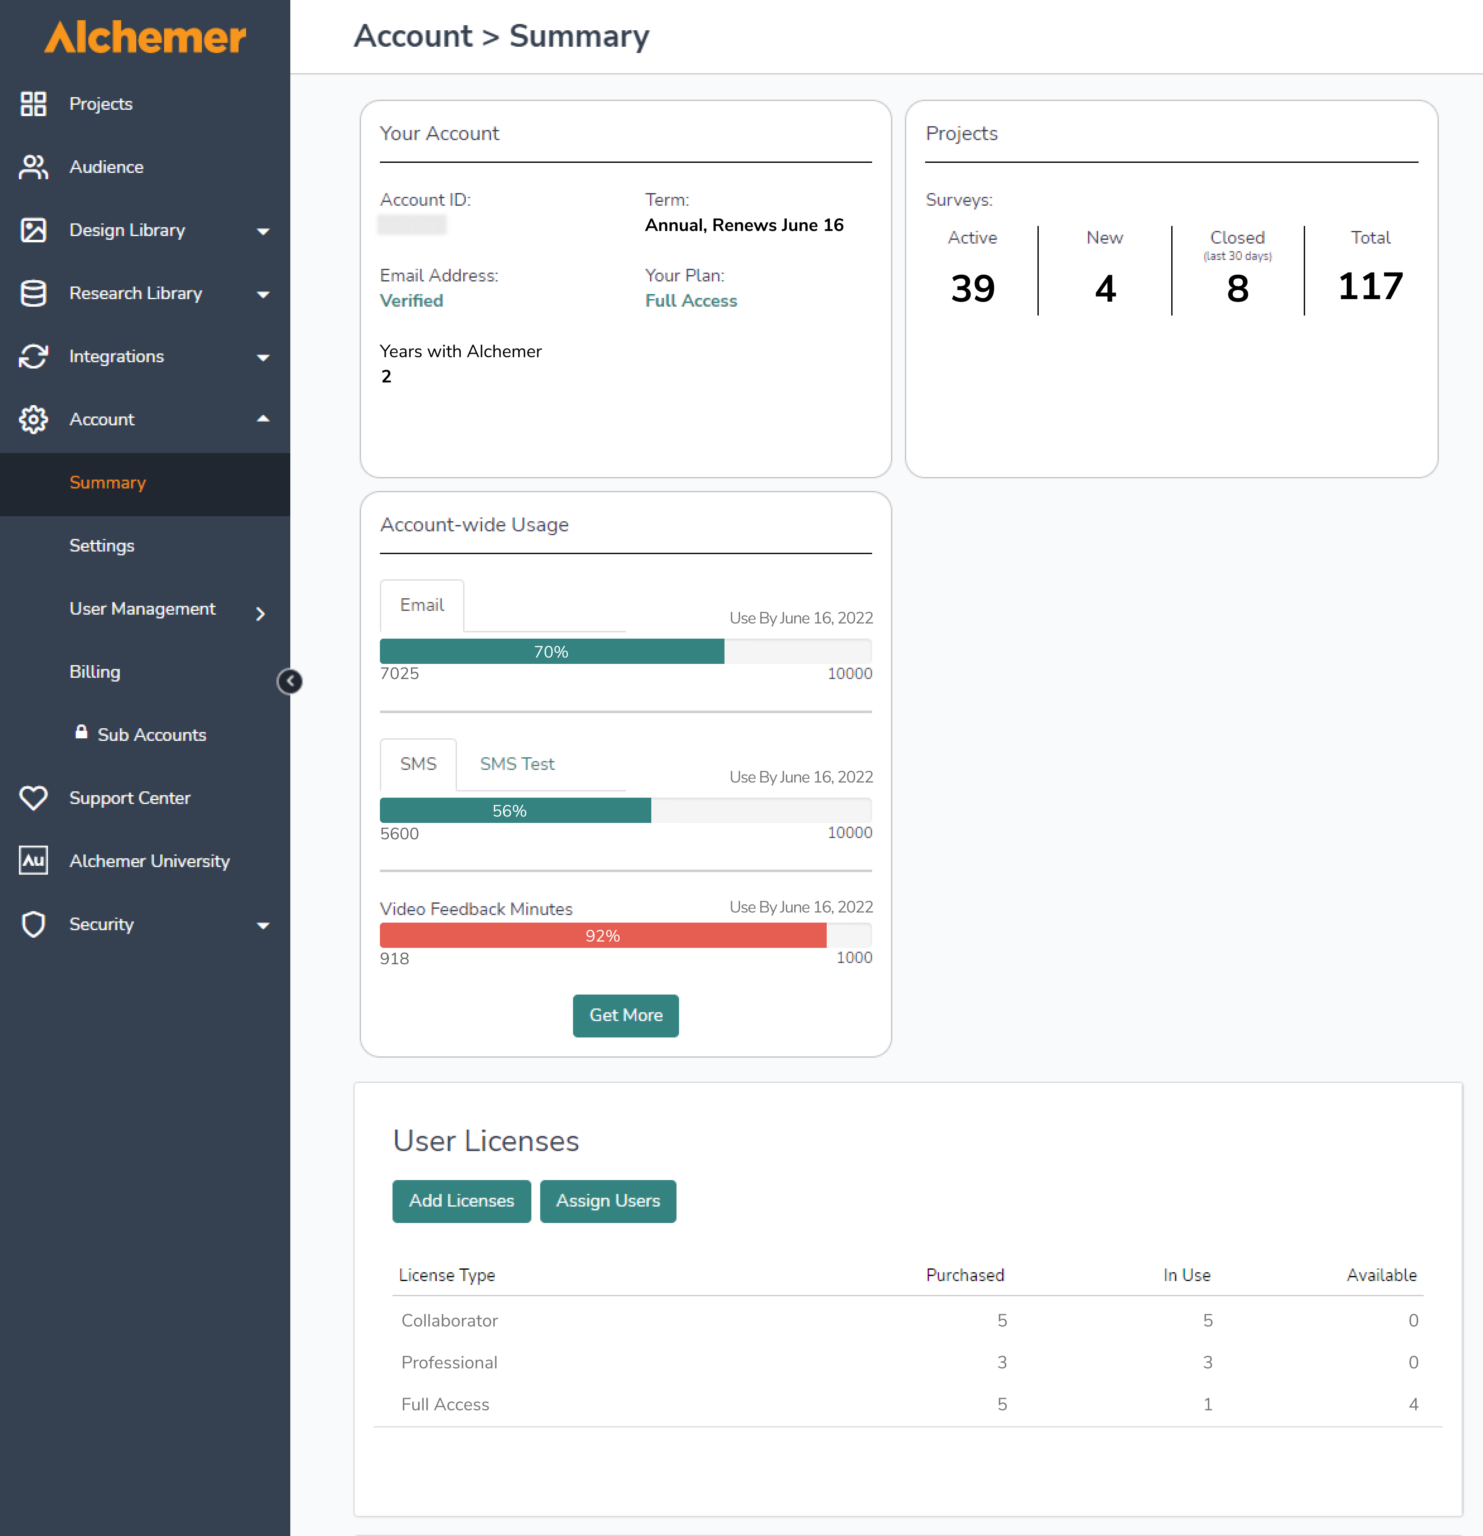Open the Support Center heart icon
1483x1536 pixels.
(x=33, y=798)
